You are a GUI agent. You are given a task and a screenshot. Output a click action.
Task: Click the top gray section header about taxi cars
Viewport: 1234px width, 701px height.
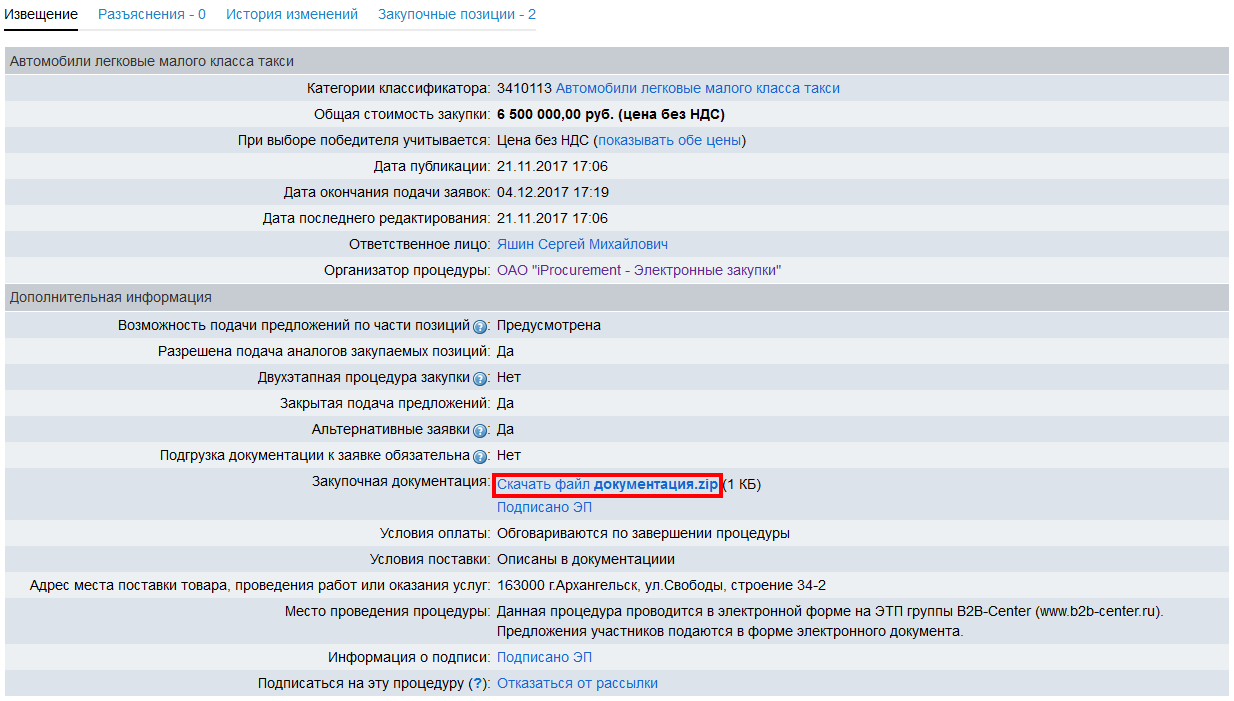151,62
